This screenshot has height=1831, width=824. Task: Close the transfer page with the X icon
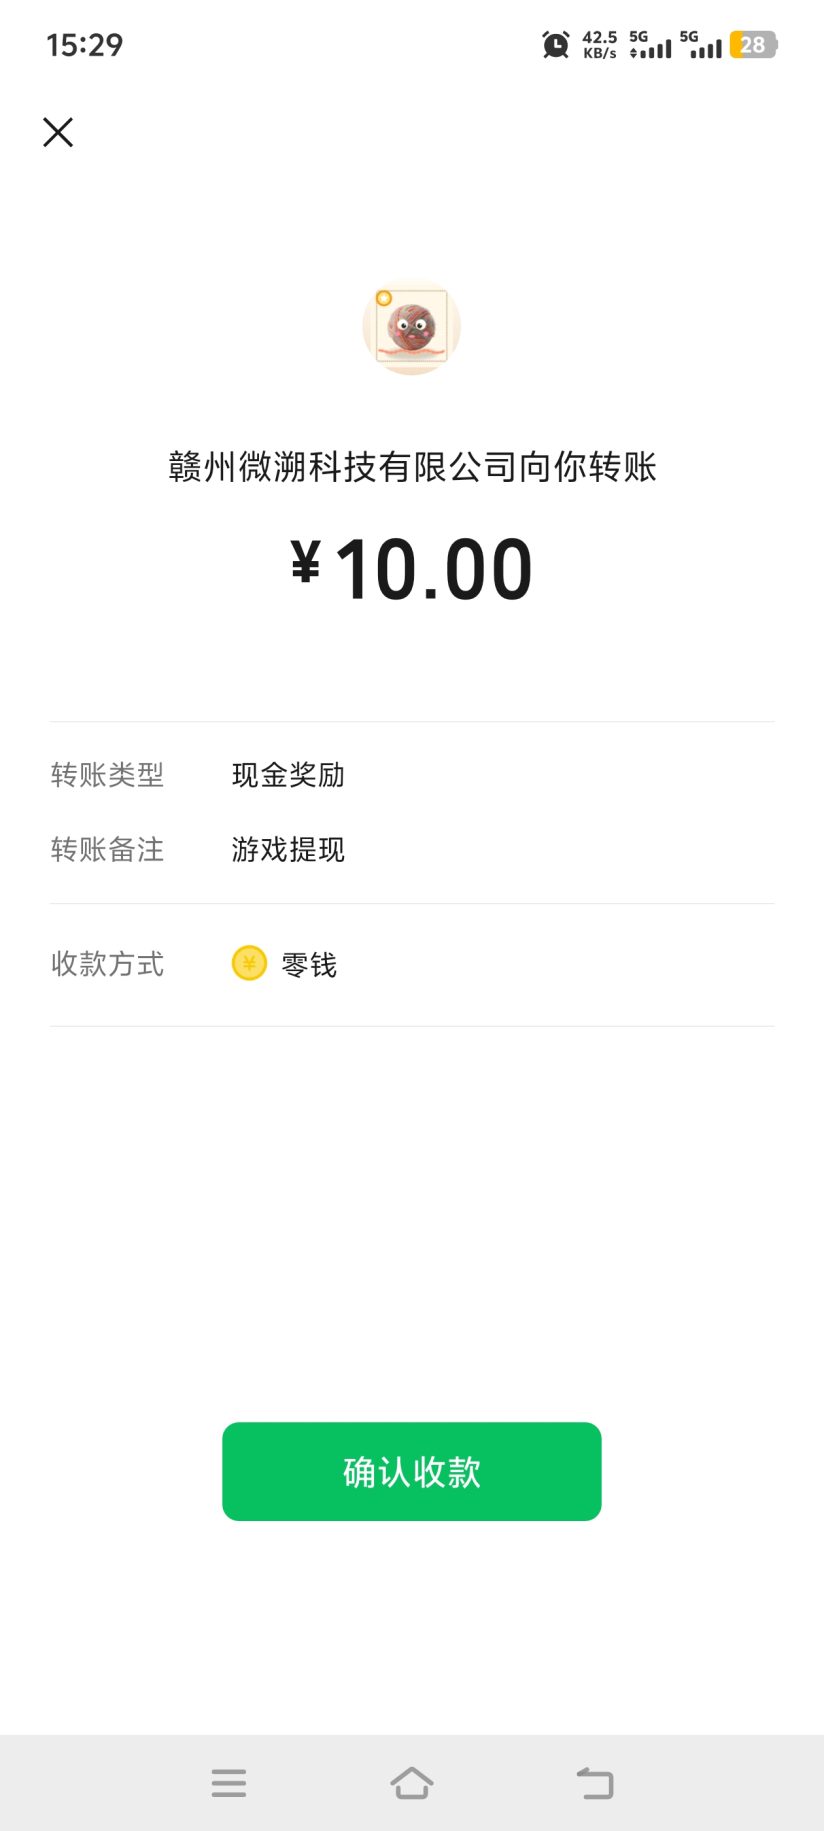tap(58, 132)
